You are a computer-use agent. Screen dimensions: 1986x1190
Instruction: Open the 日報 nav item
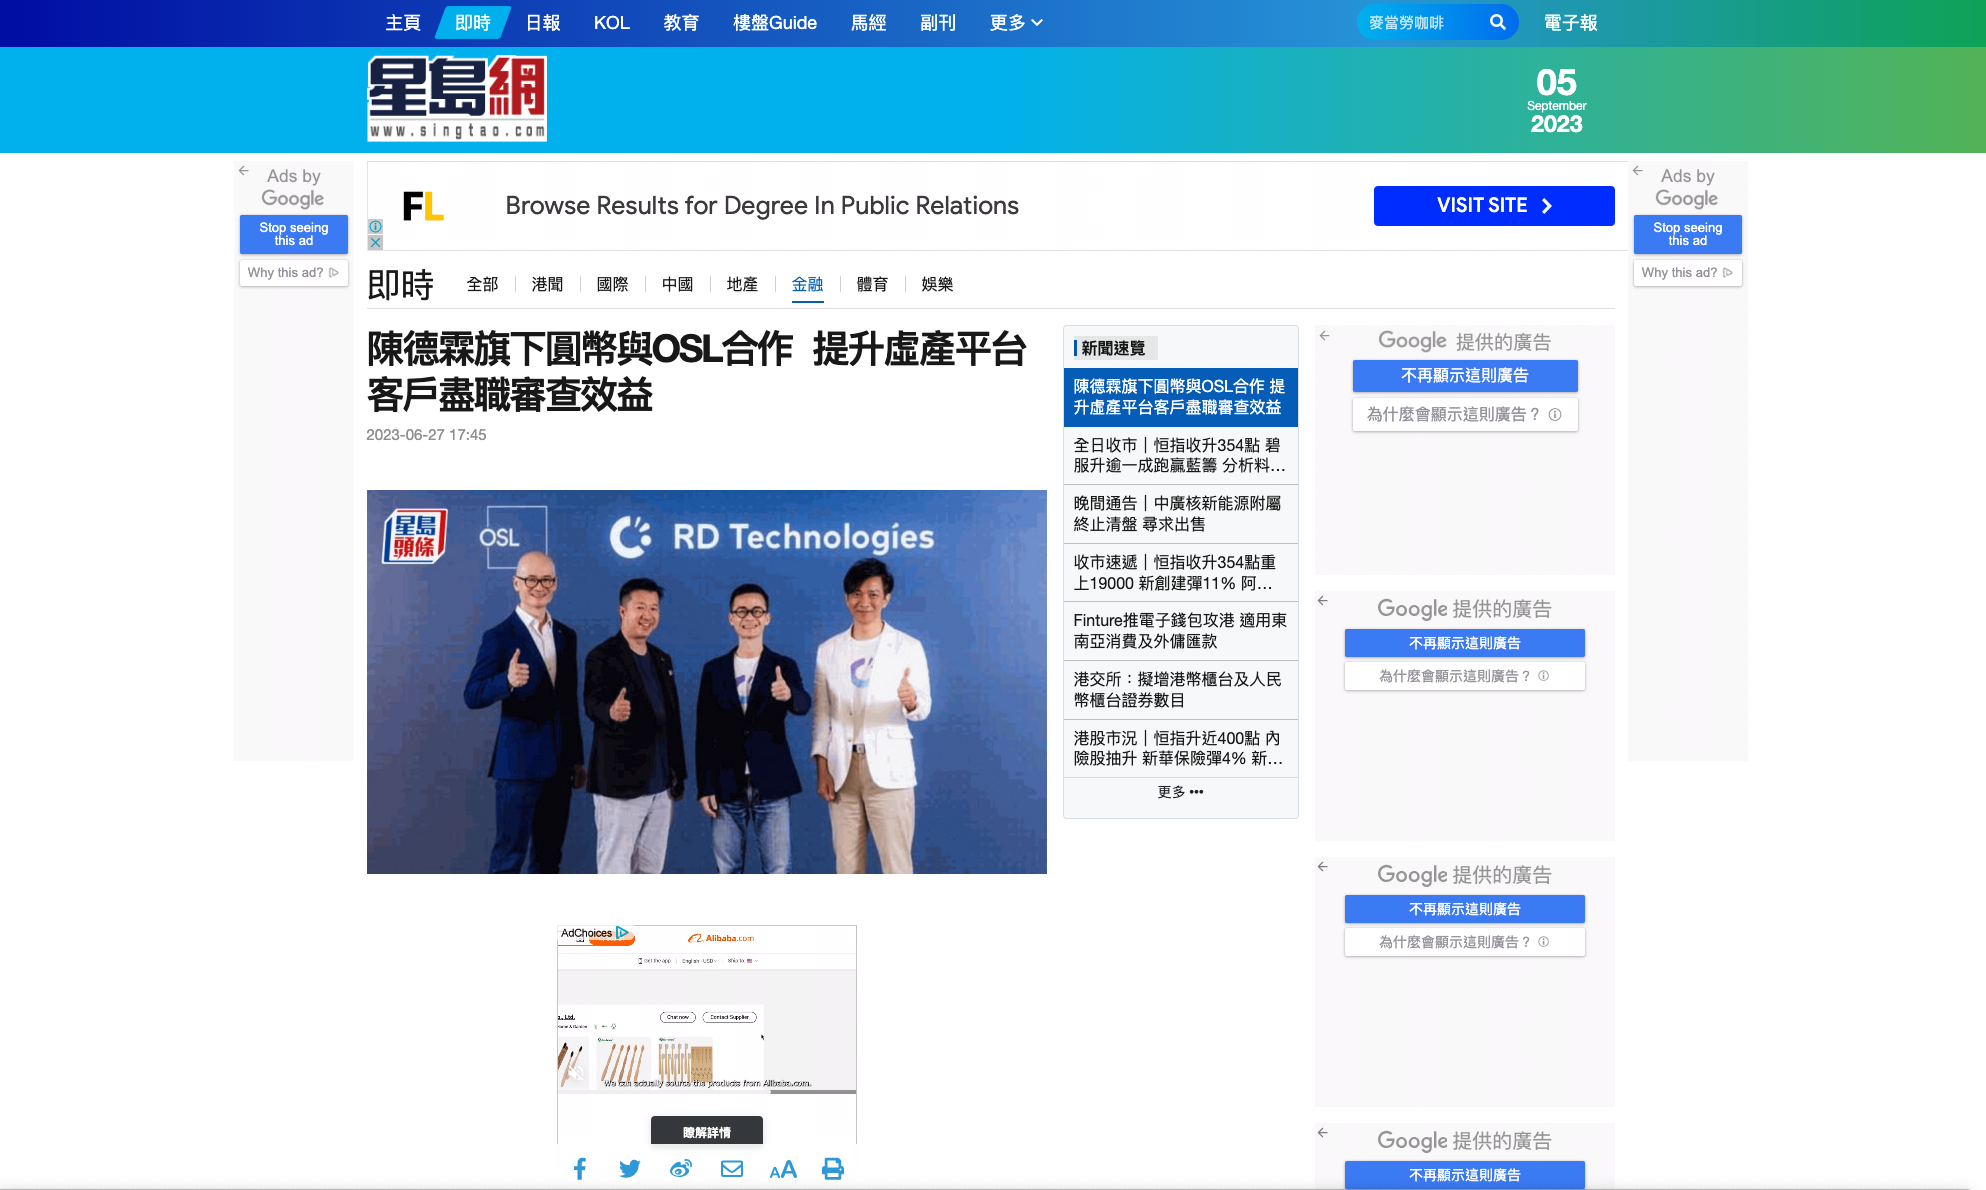tap(543, 23)
